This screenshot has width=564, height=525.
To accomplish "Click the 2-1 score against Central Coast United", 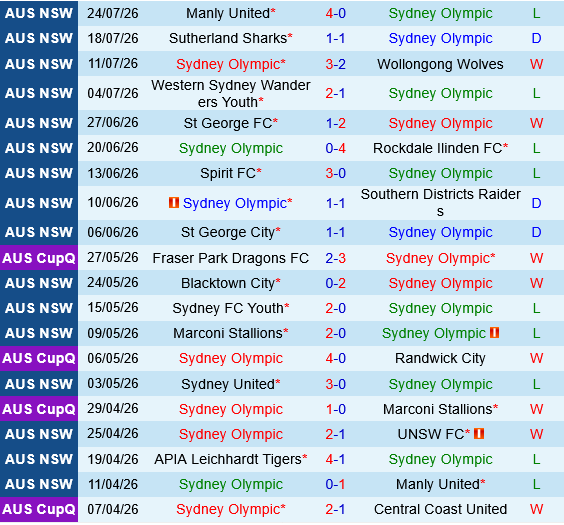I will (x=336, y=509).
